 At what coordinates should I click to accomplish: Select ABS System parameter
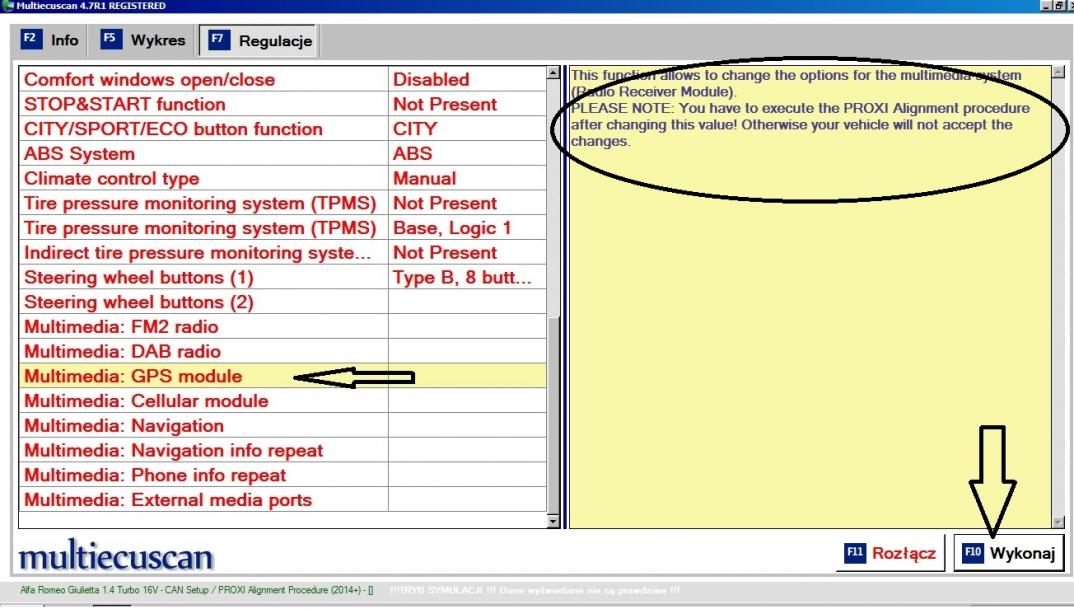coord(282,153)
